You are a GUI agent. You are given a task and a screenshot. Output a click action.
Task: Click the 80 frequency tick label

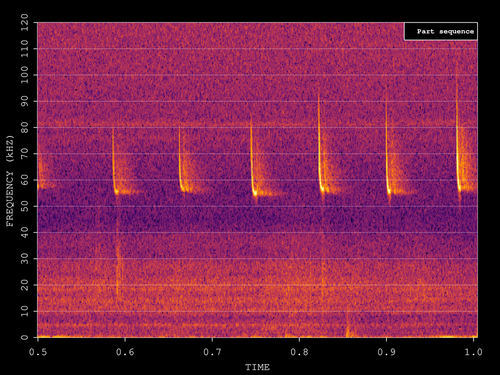tap(25, 127)
